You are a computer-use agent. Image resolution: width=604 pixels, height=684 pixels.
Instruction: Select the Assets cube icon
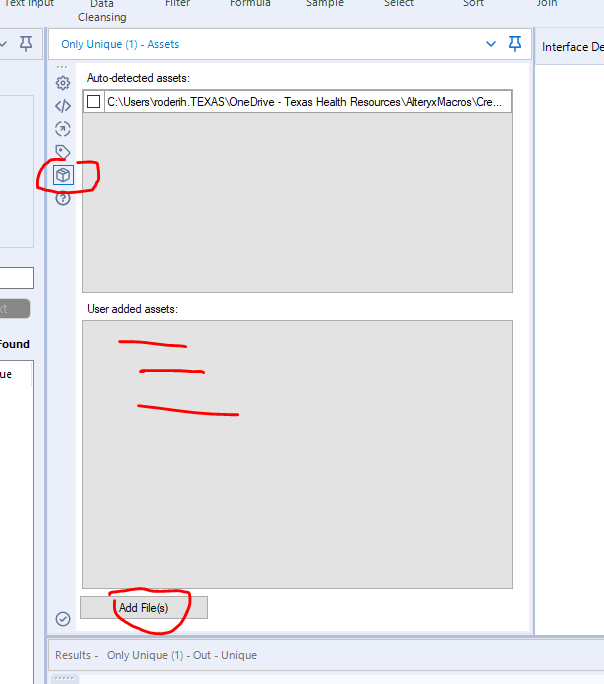pos(63,175)
